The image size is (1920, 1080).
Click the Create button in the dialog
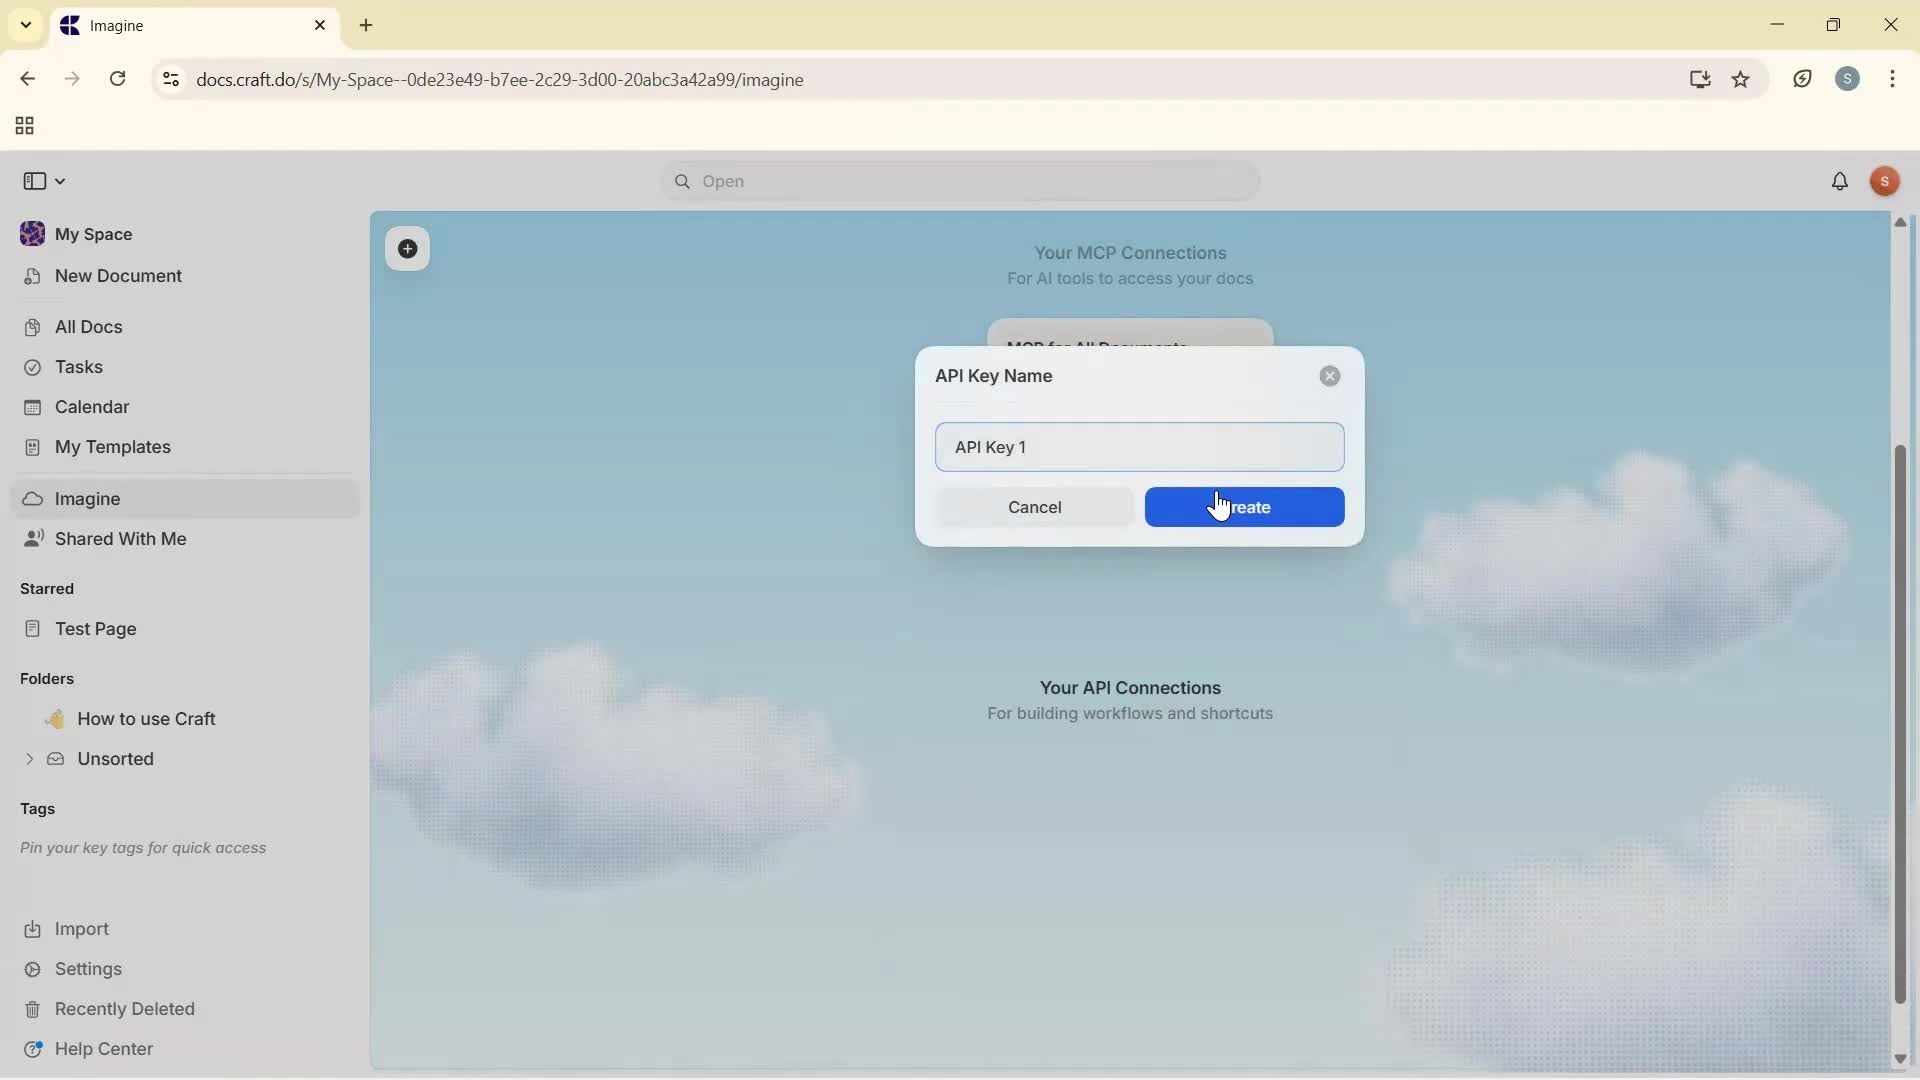click(1243, 507)
